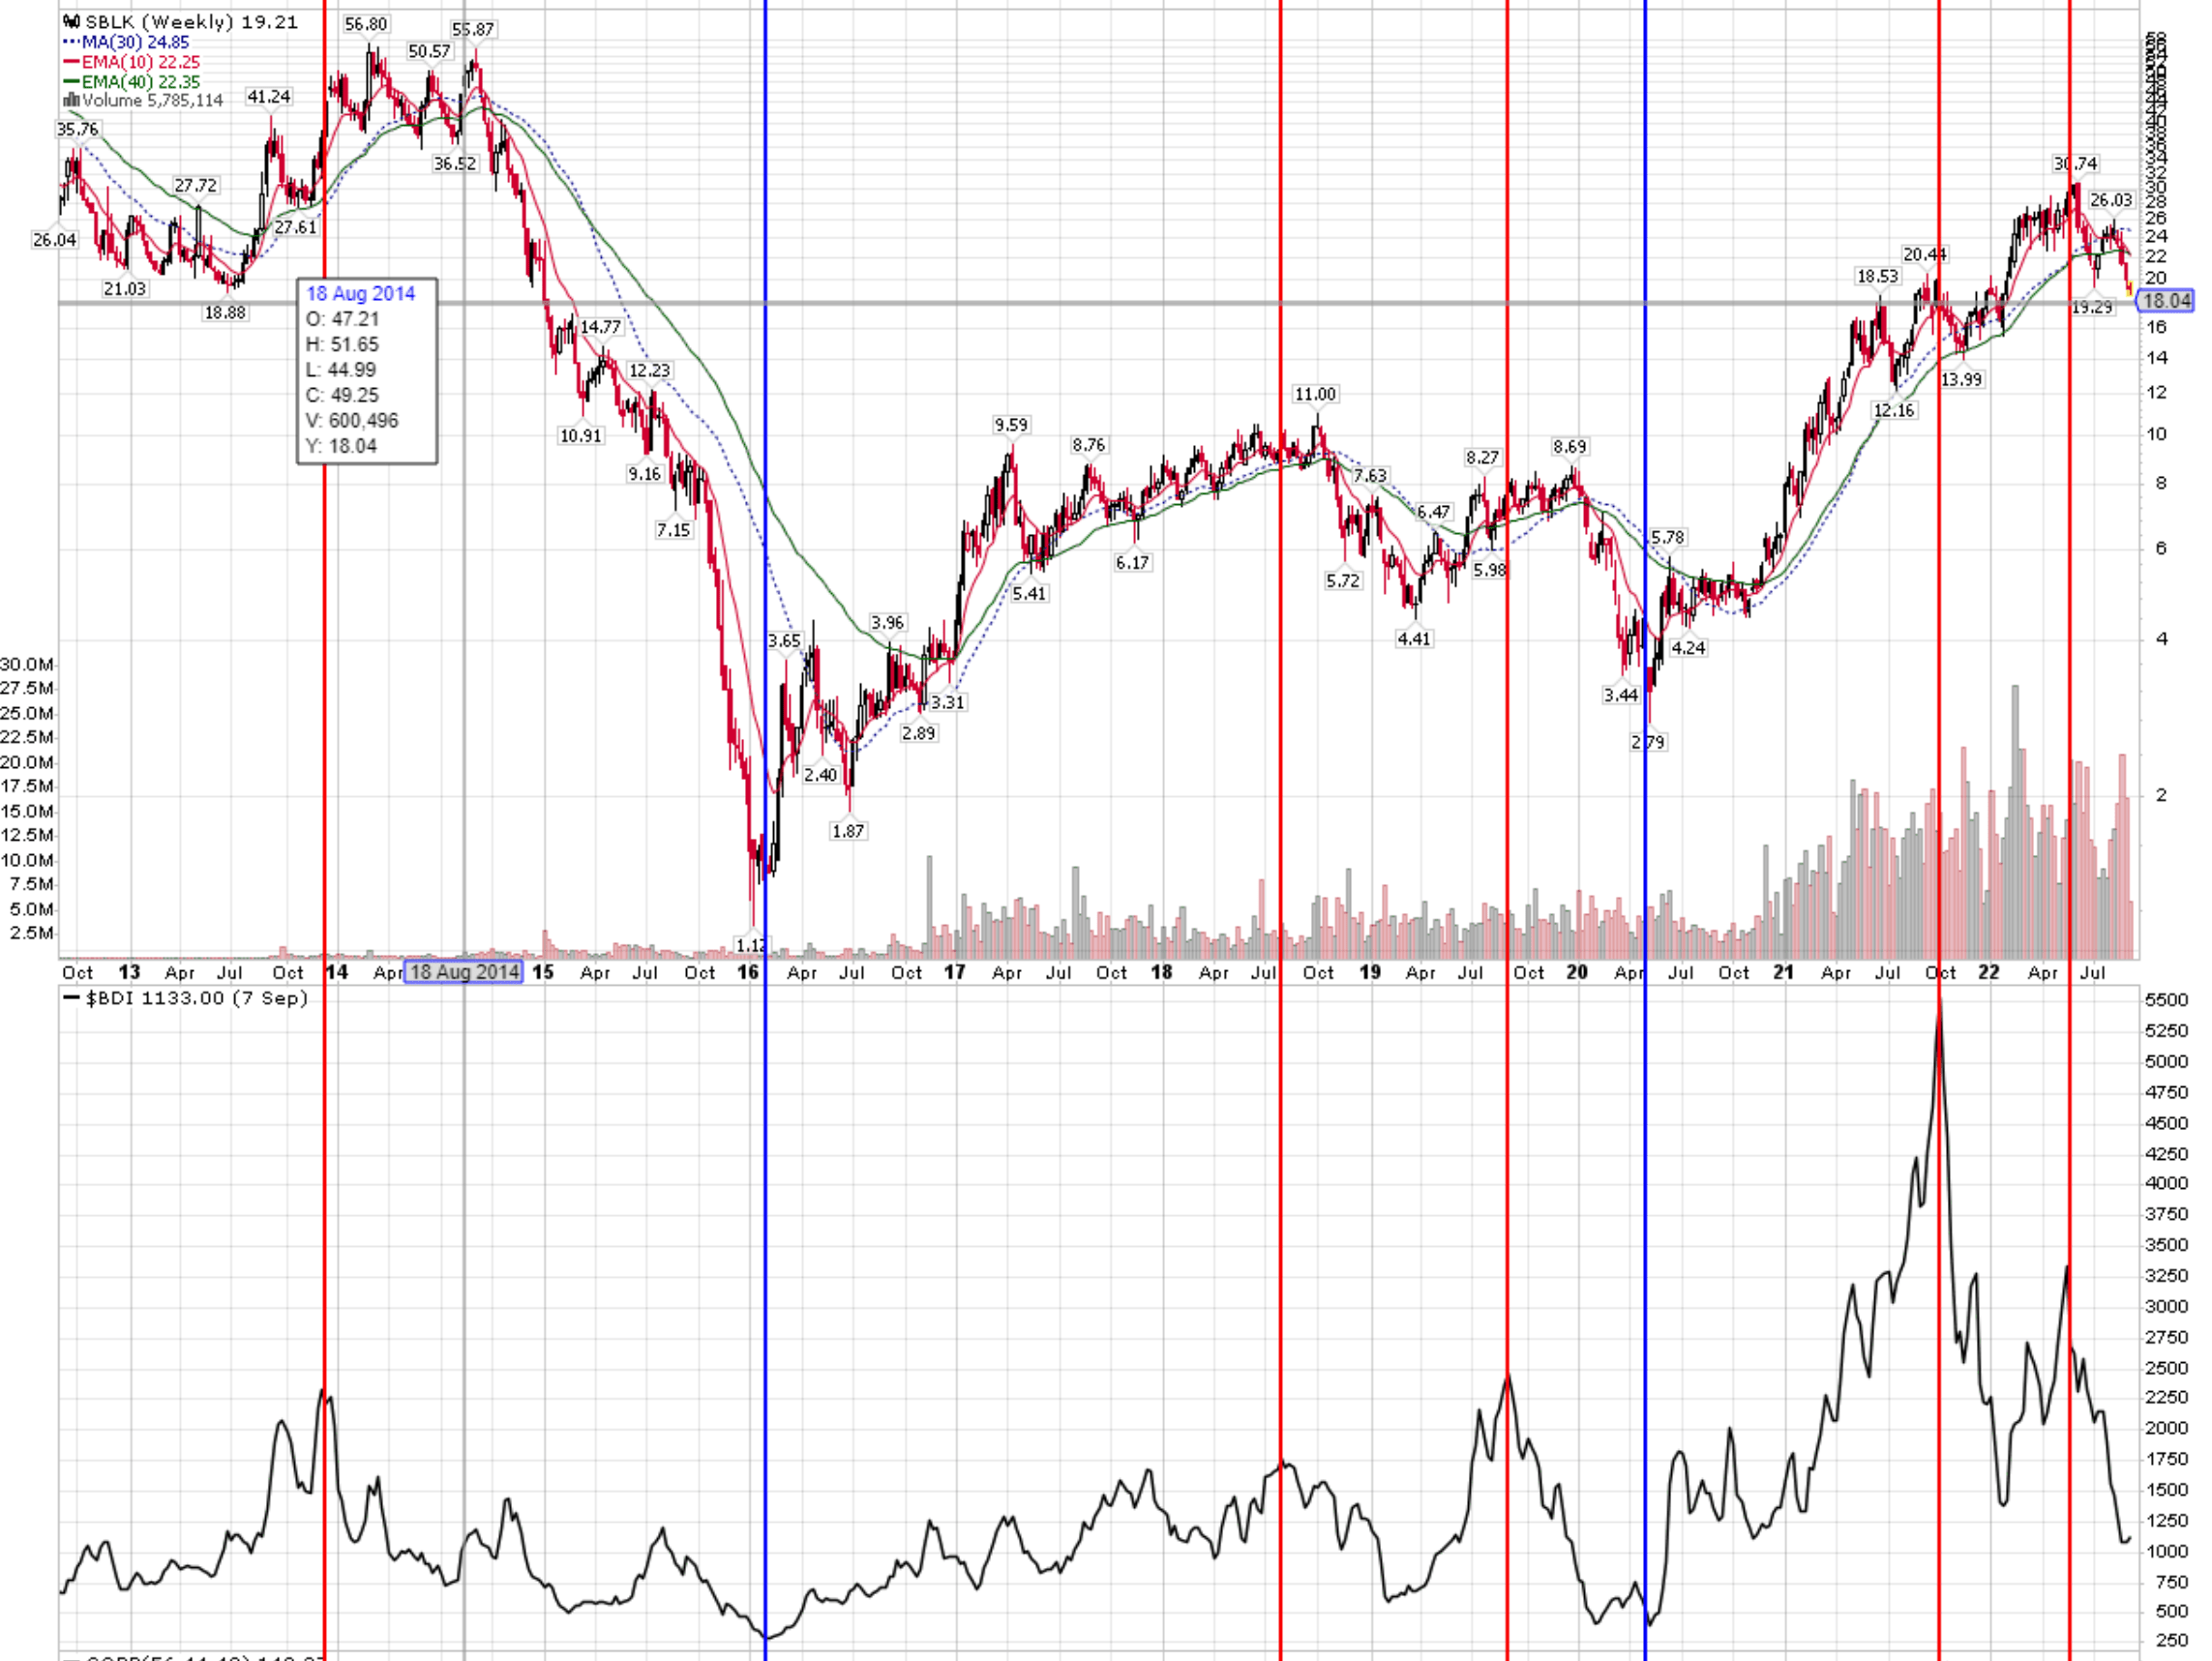Select the MA(30) 24.85 legend entry
This screenshot has width=2212, height=1661.
click(x=126, y=42)
